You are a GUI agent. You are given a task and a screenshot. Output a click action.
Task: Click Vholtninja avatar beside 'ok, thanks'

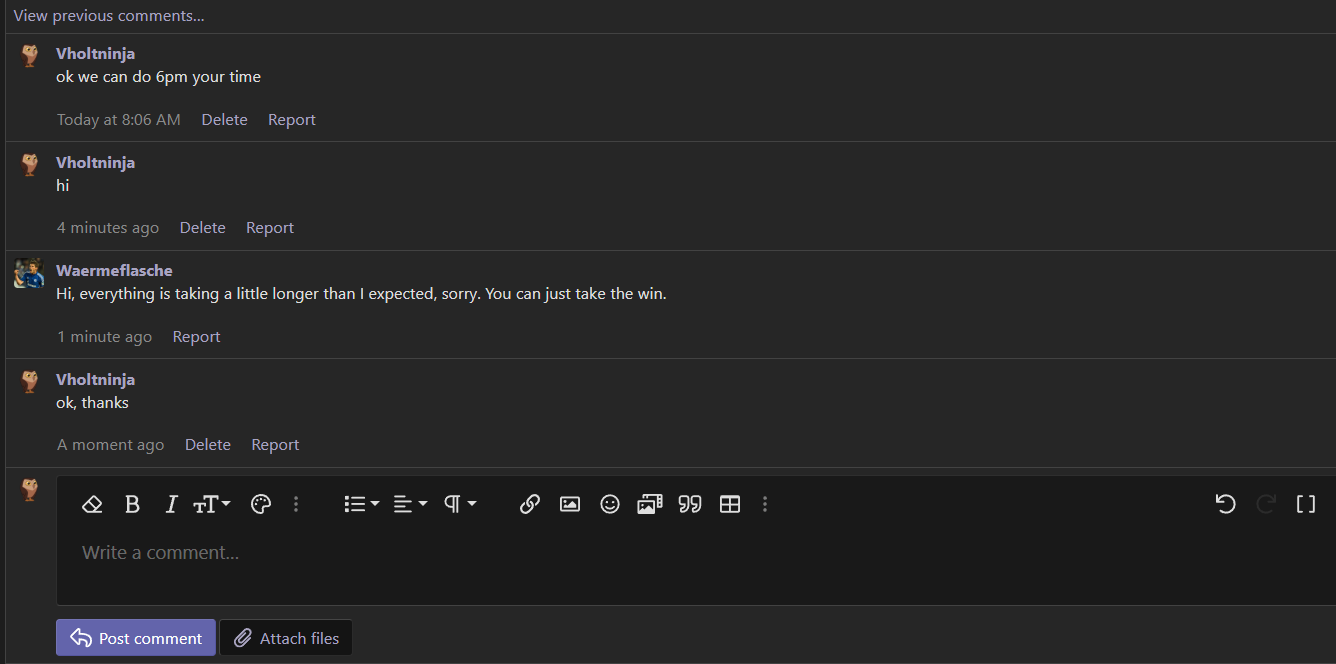pyautogui.click(x=30, y=381)
